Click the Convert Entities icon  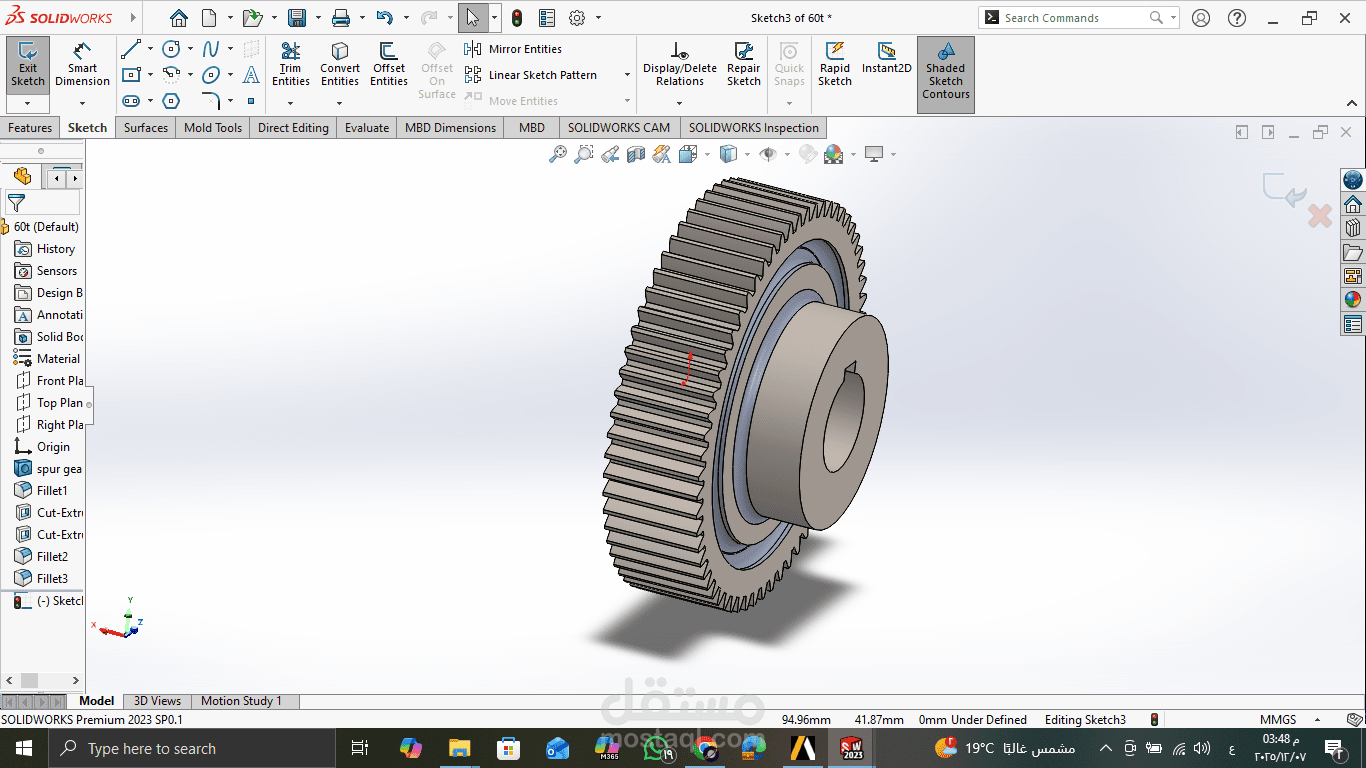pyautogui.click(x=340, y=64)
